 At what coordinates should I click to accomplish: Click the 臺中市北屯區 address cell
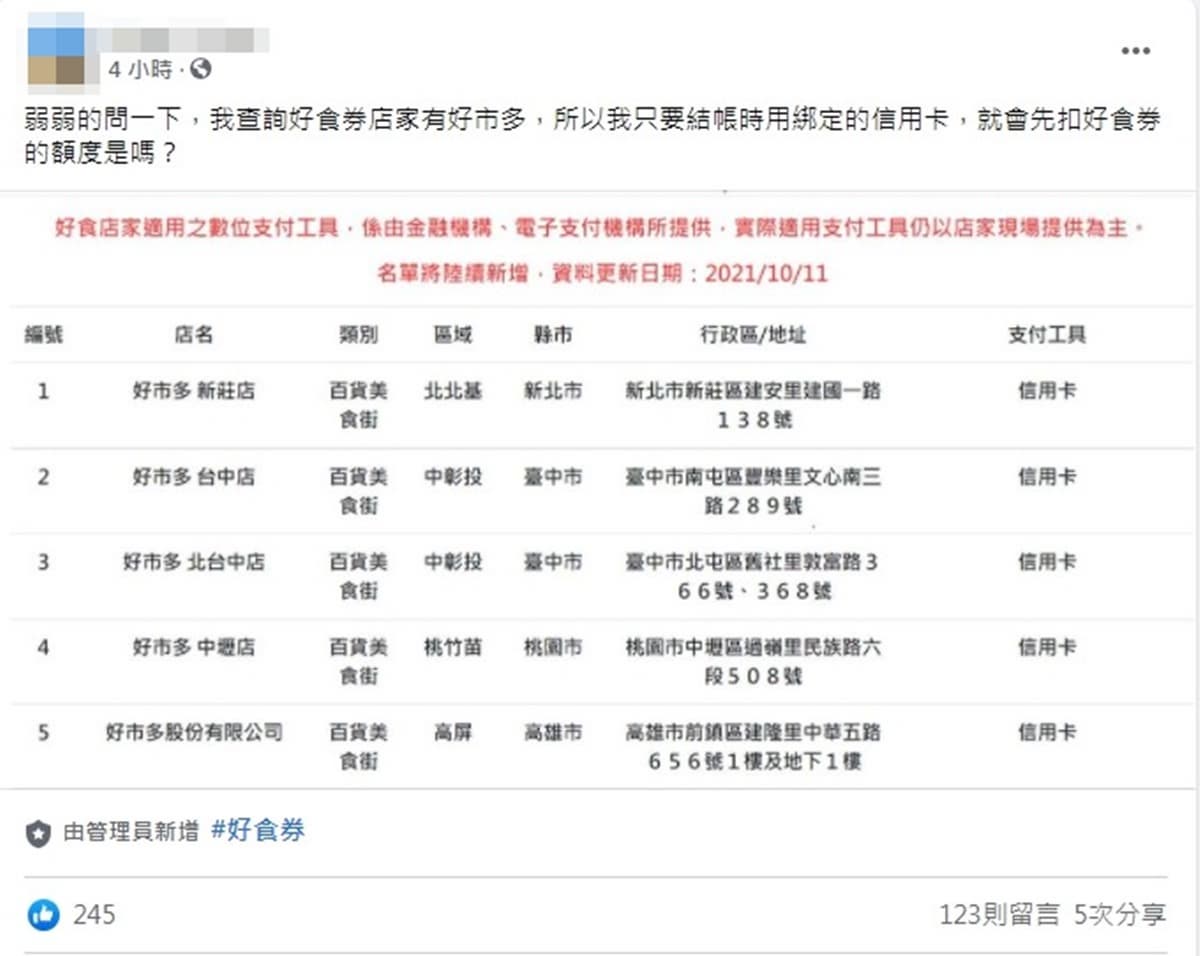(753, 576)
